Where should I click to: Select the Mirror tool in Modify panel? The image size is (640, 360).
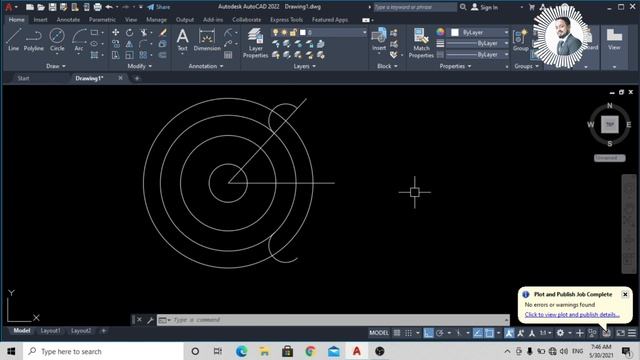[x=129, y=44]
